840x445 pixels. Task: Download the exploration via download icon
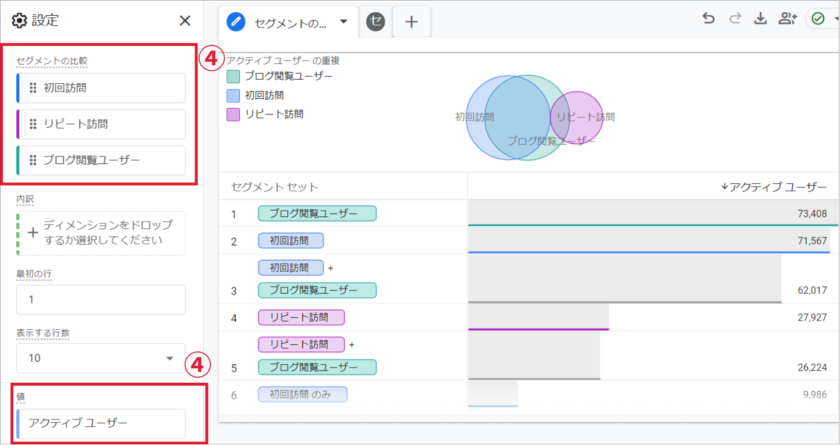pyautogui.click(x=760, y=19)
